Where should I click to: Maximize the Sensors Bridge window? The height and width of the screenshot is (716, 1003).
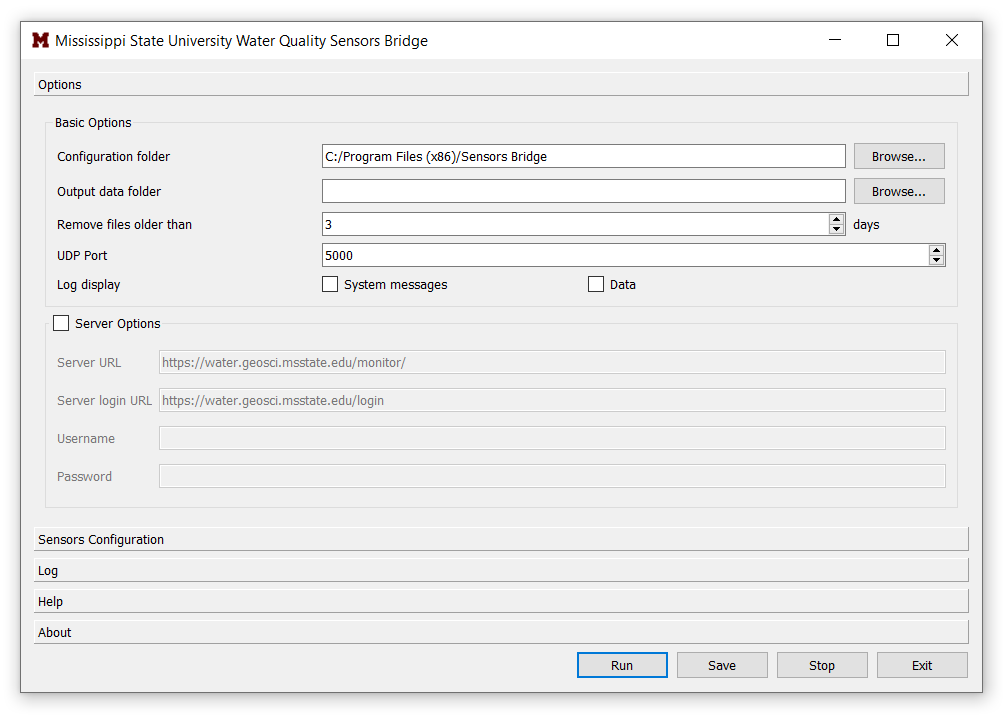[x=893, y=40]
